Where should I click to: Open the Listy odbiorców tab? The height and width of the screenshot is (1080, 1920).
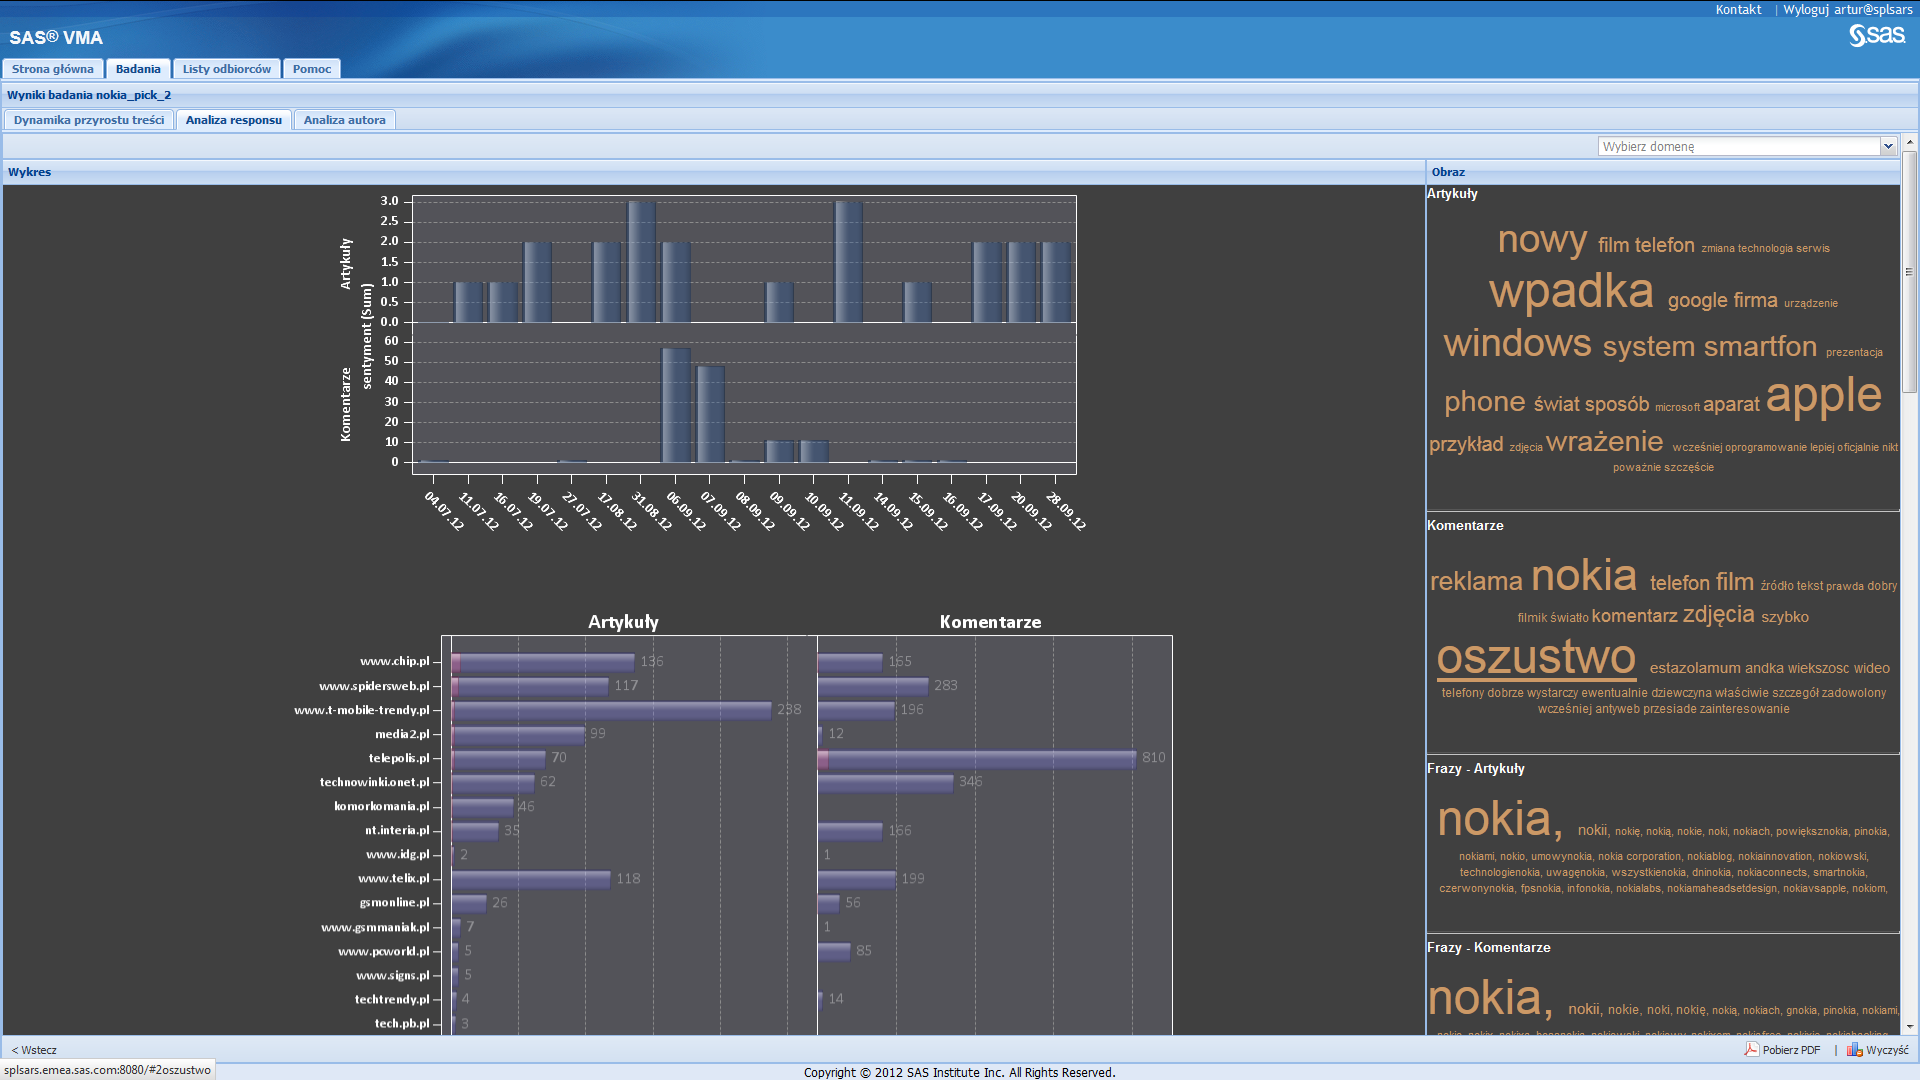(227, 69)
